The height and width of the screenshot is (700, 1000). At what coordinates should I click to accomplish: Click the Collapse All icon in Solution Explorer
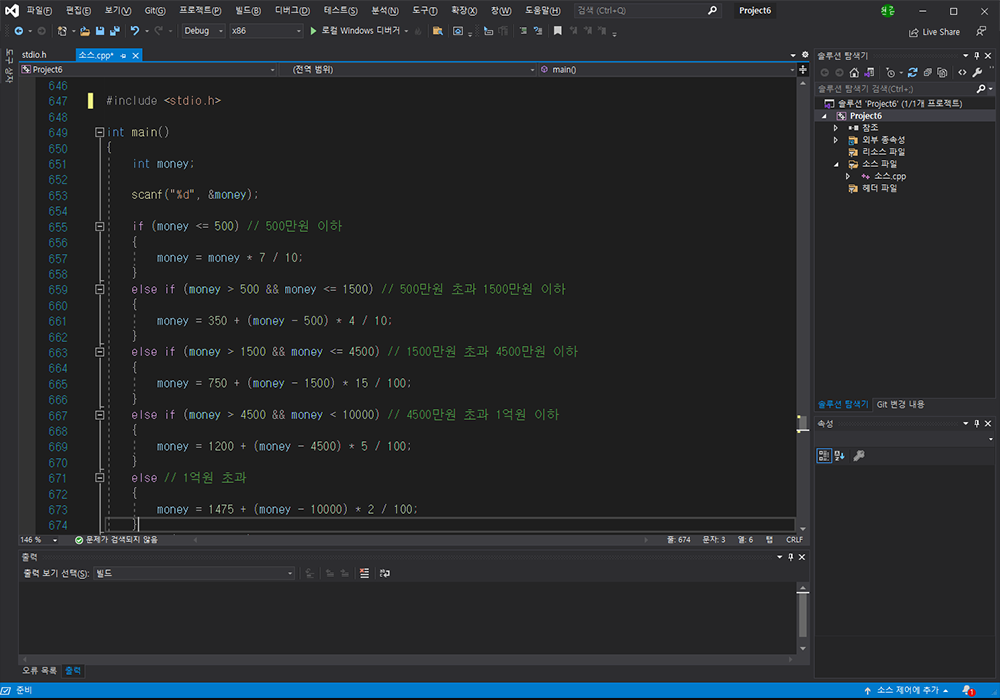pos(927,73)
